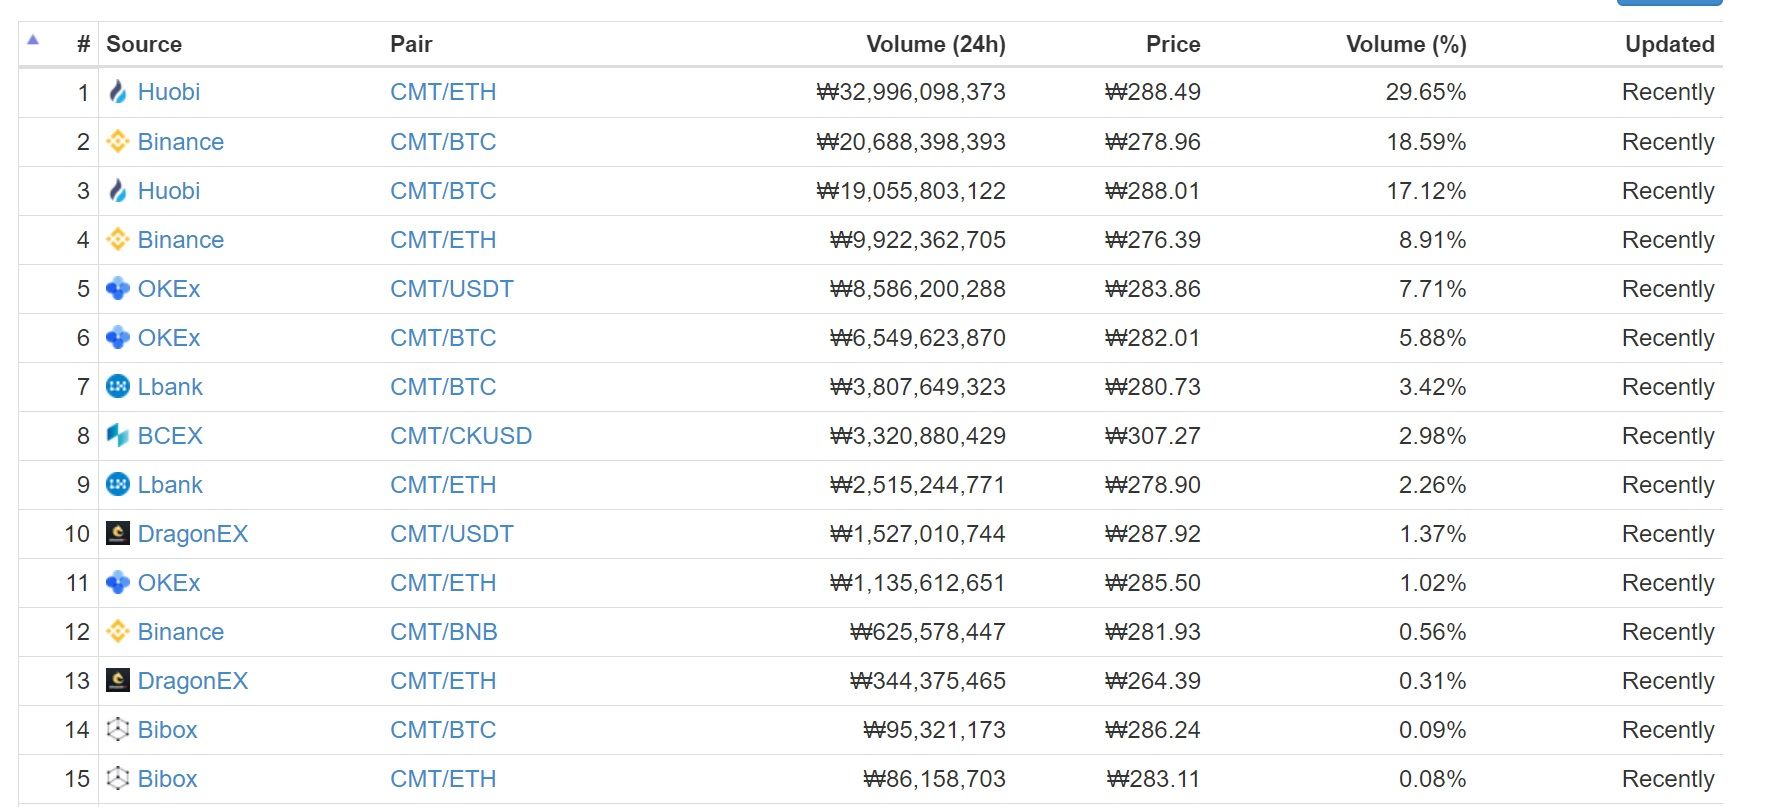This screenshot has width=1765, height=807.
Task: Open the BCEX exchange link
Action: click(x=170, y=435)
